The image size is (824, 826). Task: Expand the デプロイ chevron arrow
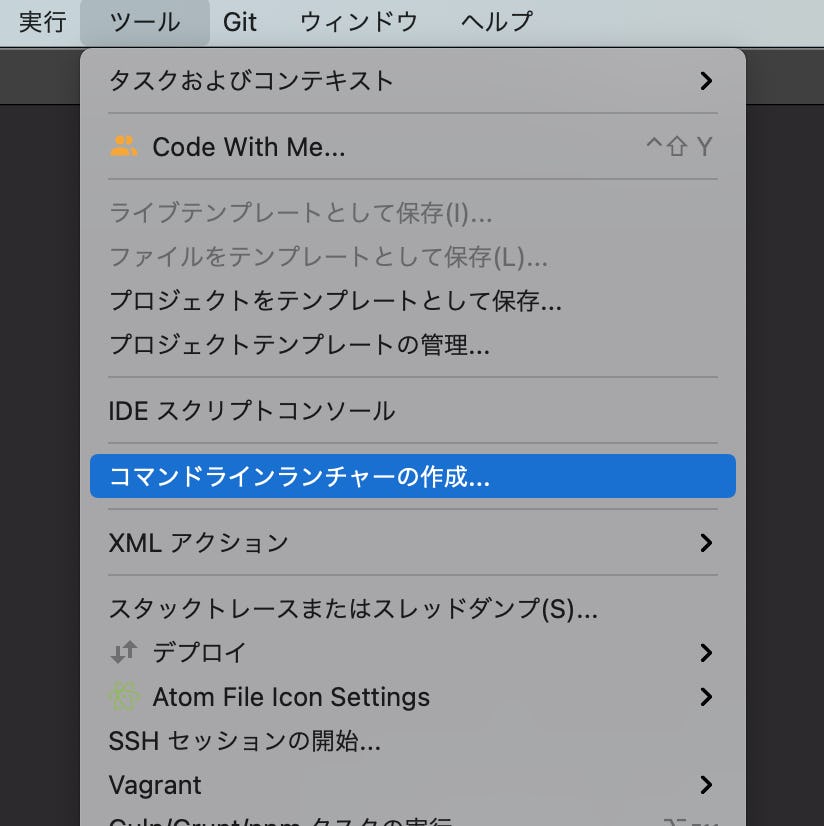click(706, 653)
